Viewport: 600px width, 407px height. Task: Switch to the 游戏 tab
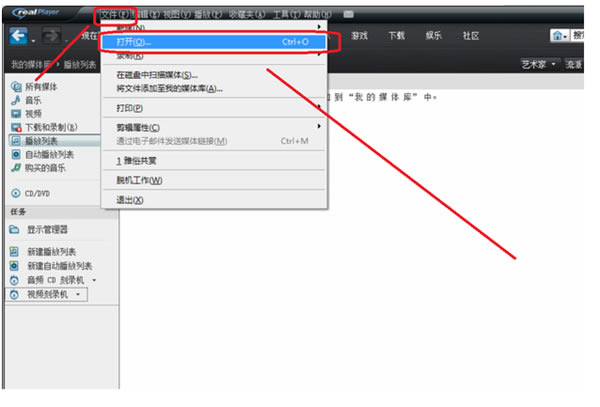[359, 36]
